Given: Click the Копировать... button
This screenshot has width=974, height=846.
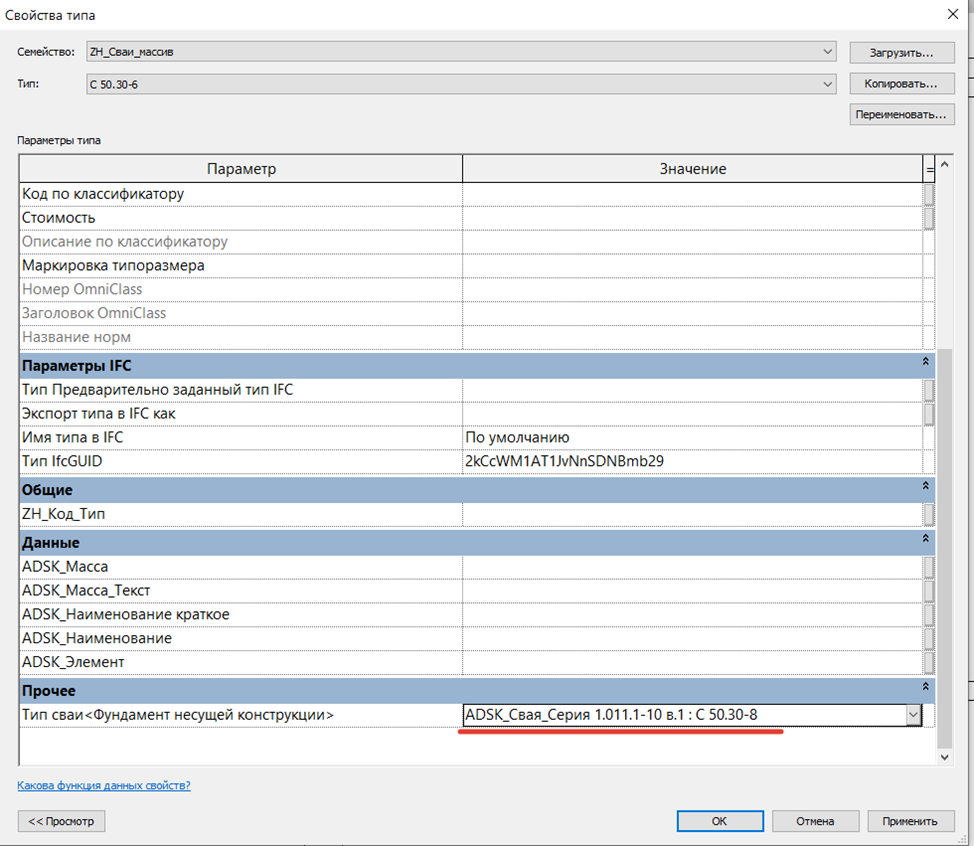Looking at the screenshot, I should (x=901, y=83).
